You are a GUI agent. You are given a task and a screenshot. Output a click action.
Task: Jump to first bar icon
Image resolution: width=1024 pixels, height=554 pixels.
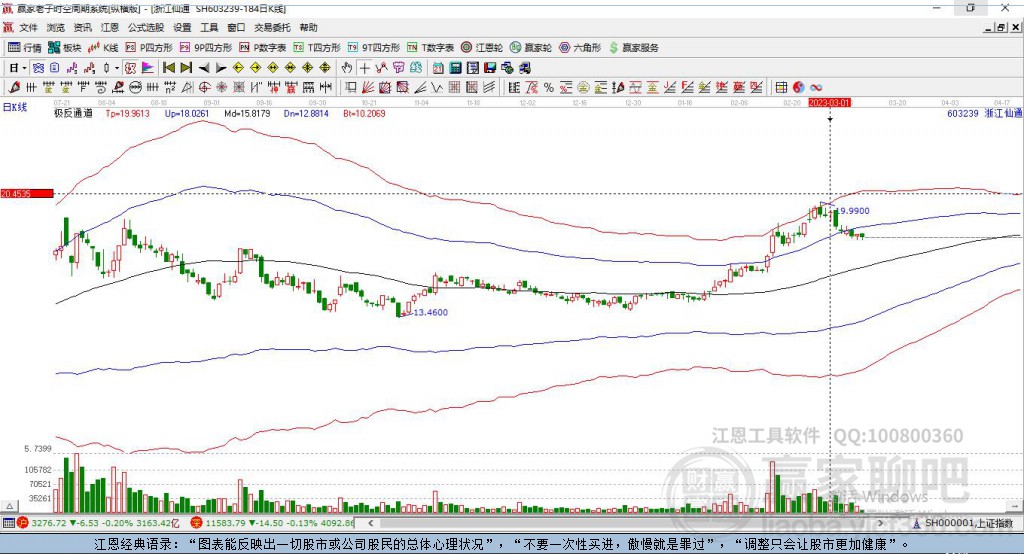click(x=168, y=68)
